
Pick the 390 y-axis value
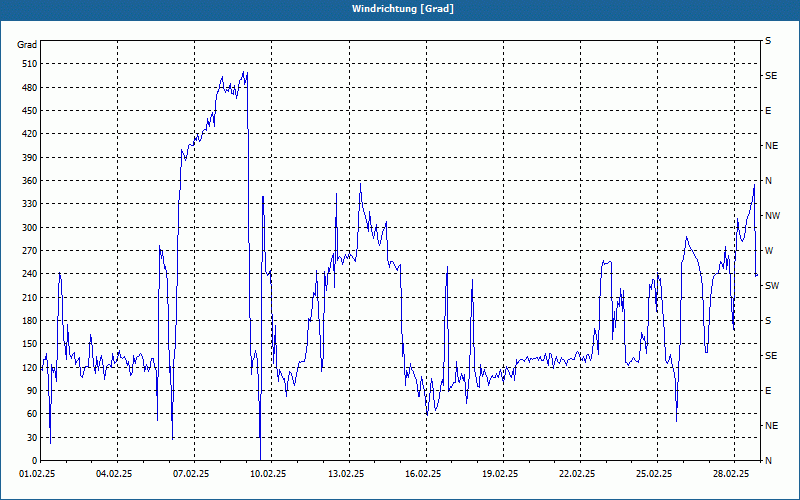coord(30,158)
